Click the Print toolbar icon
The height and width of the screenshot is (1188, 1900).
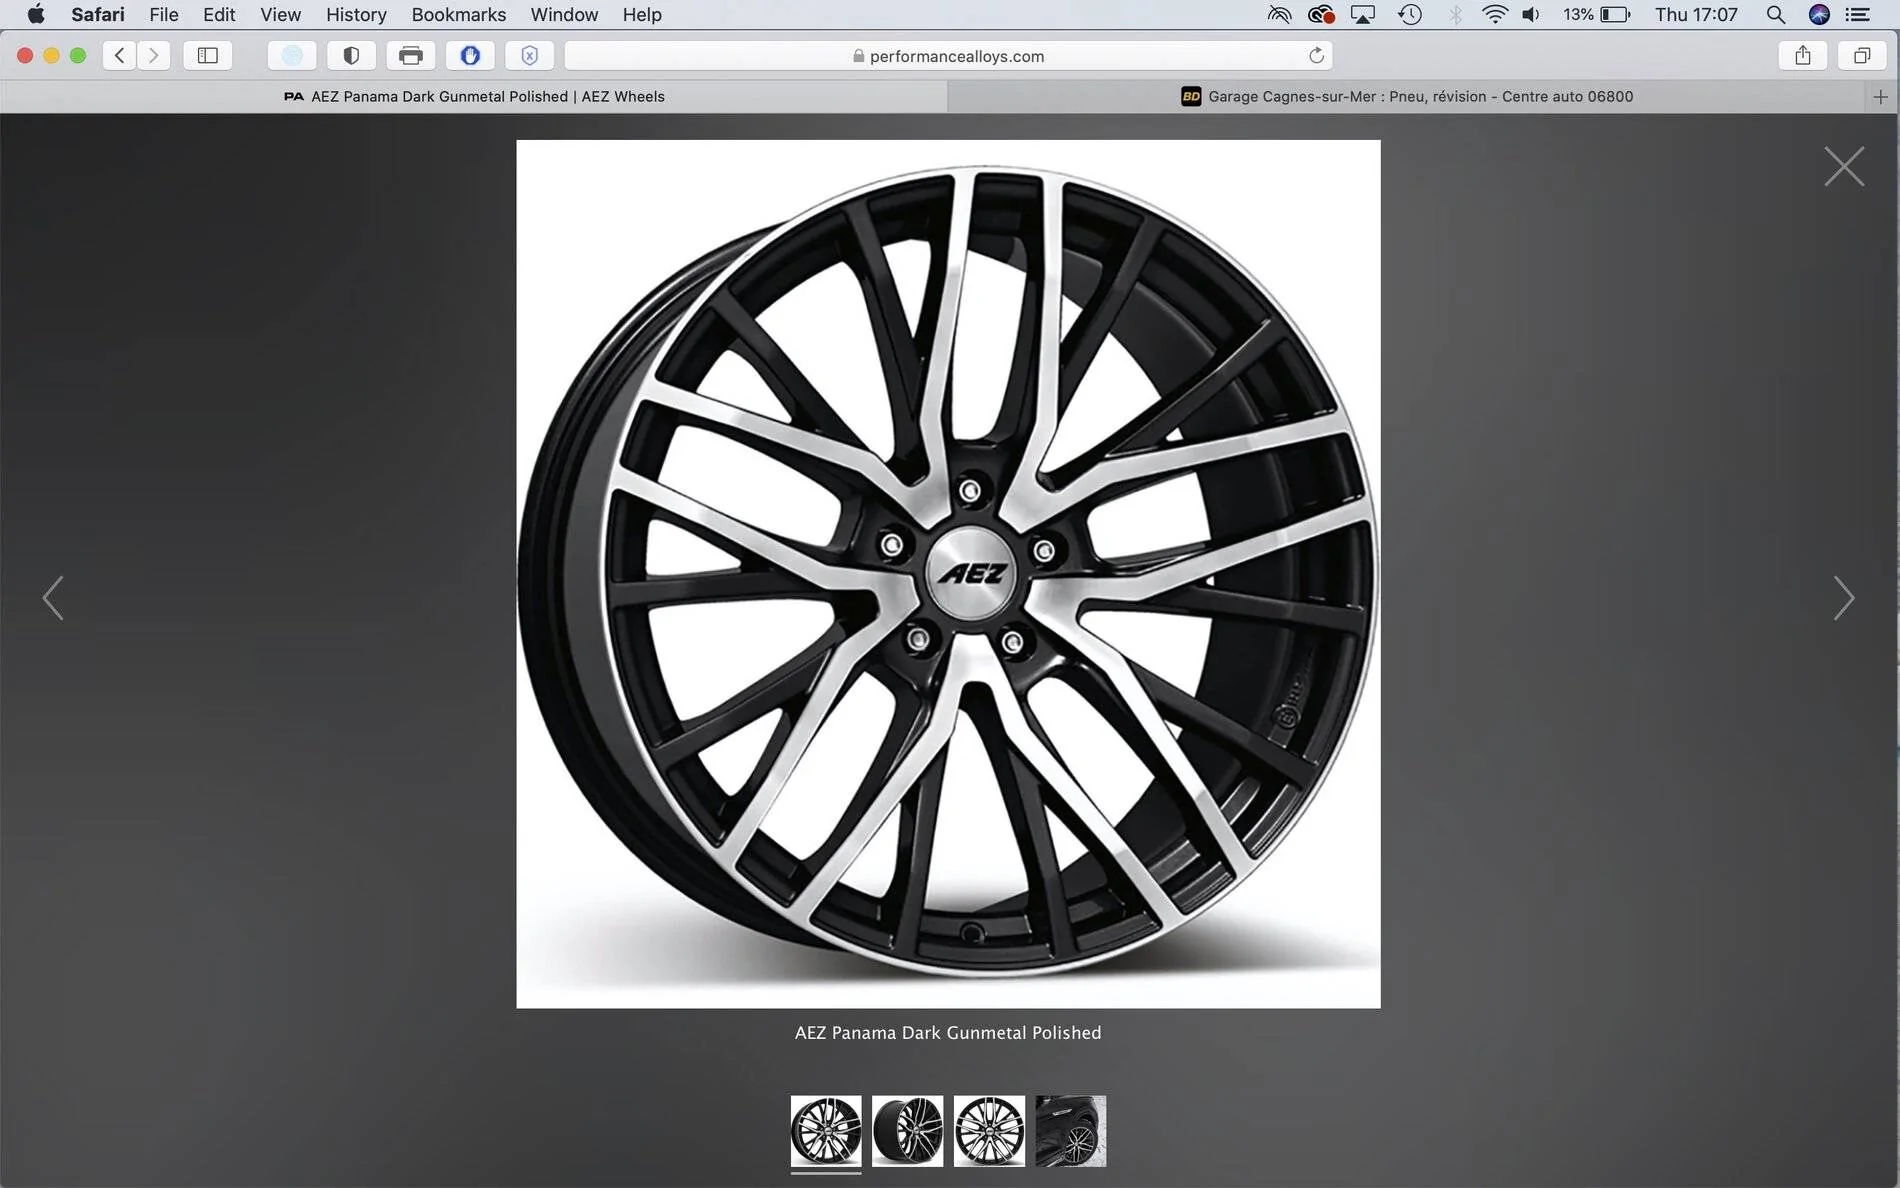coord(411,56)
